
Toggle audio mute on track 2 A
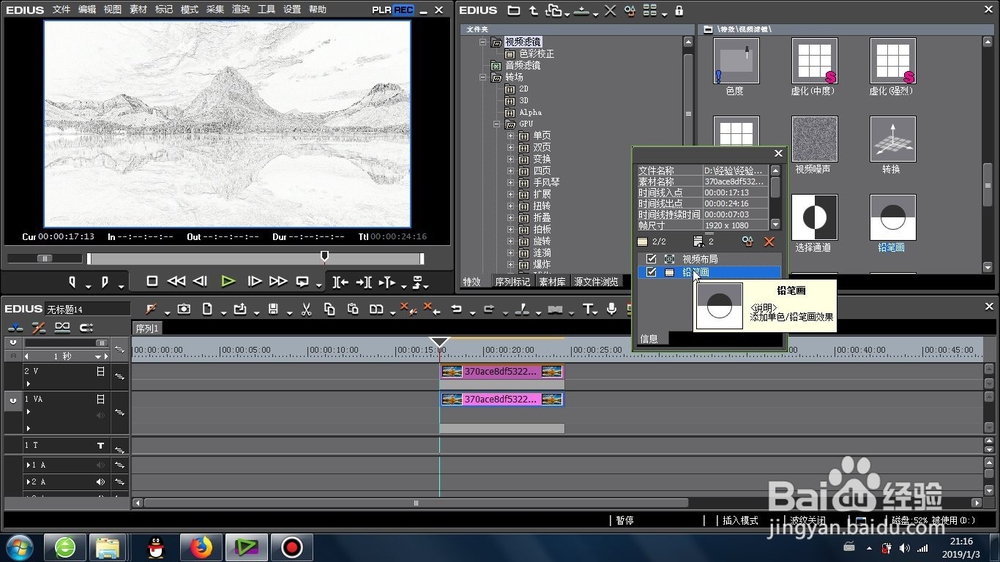click(x=100, y=482)
